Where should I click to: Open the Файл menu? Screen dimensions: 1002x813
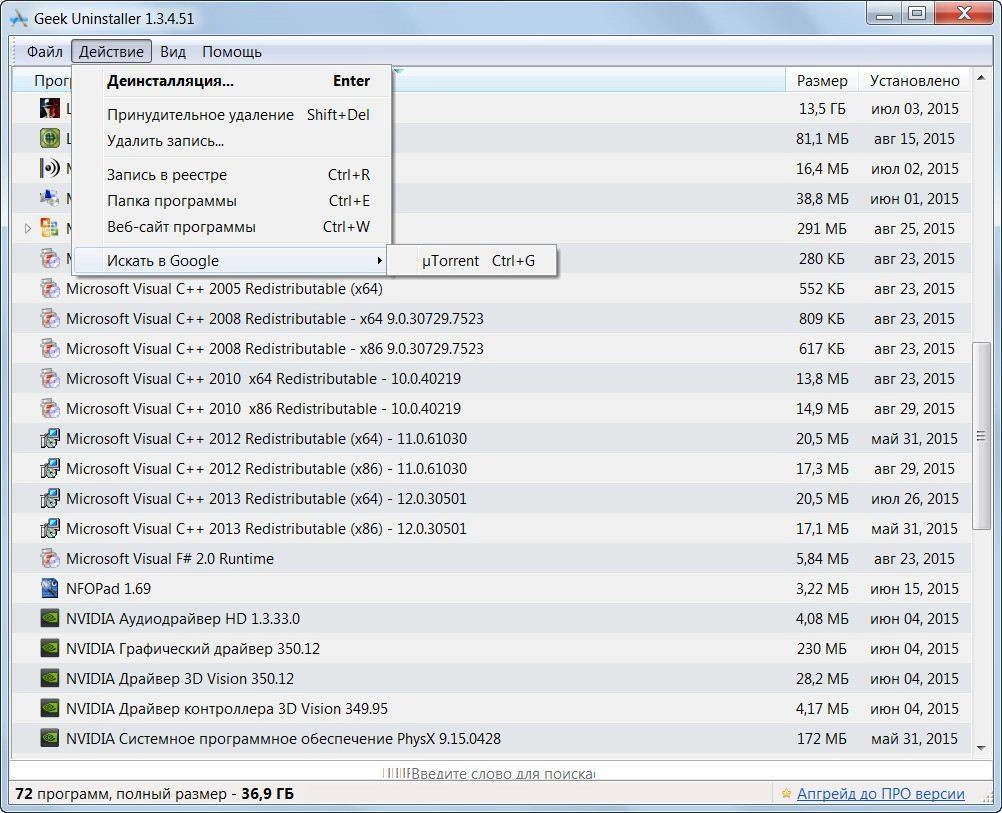[44, 52]
